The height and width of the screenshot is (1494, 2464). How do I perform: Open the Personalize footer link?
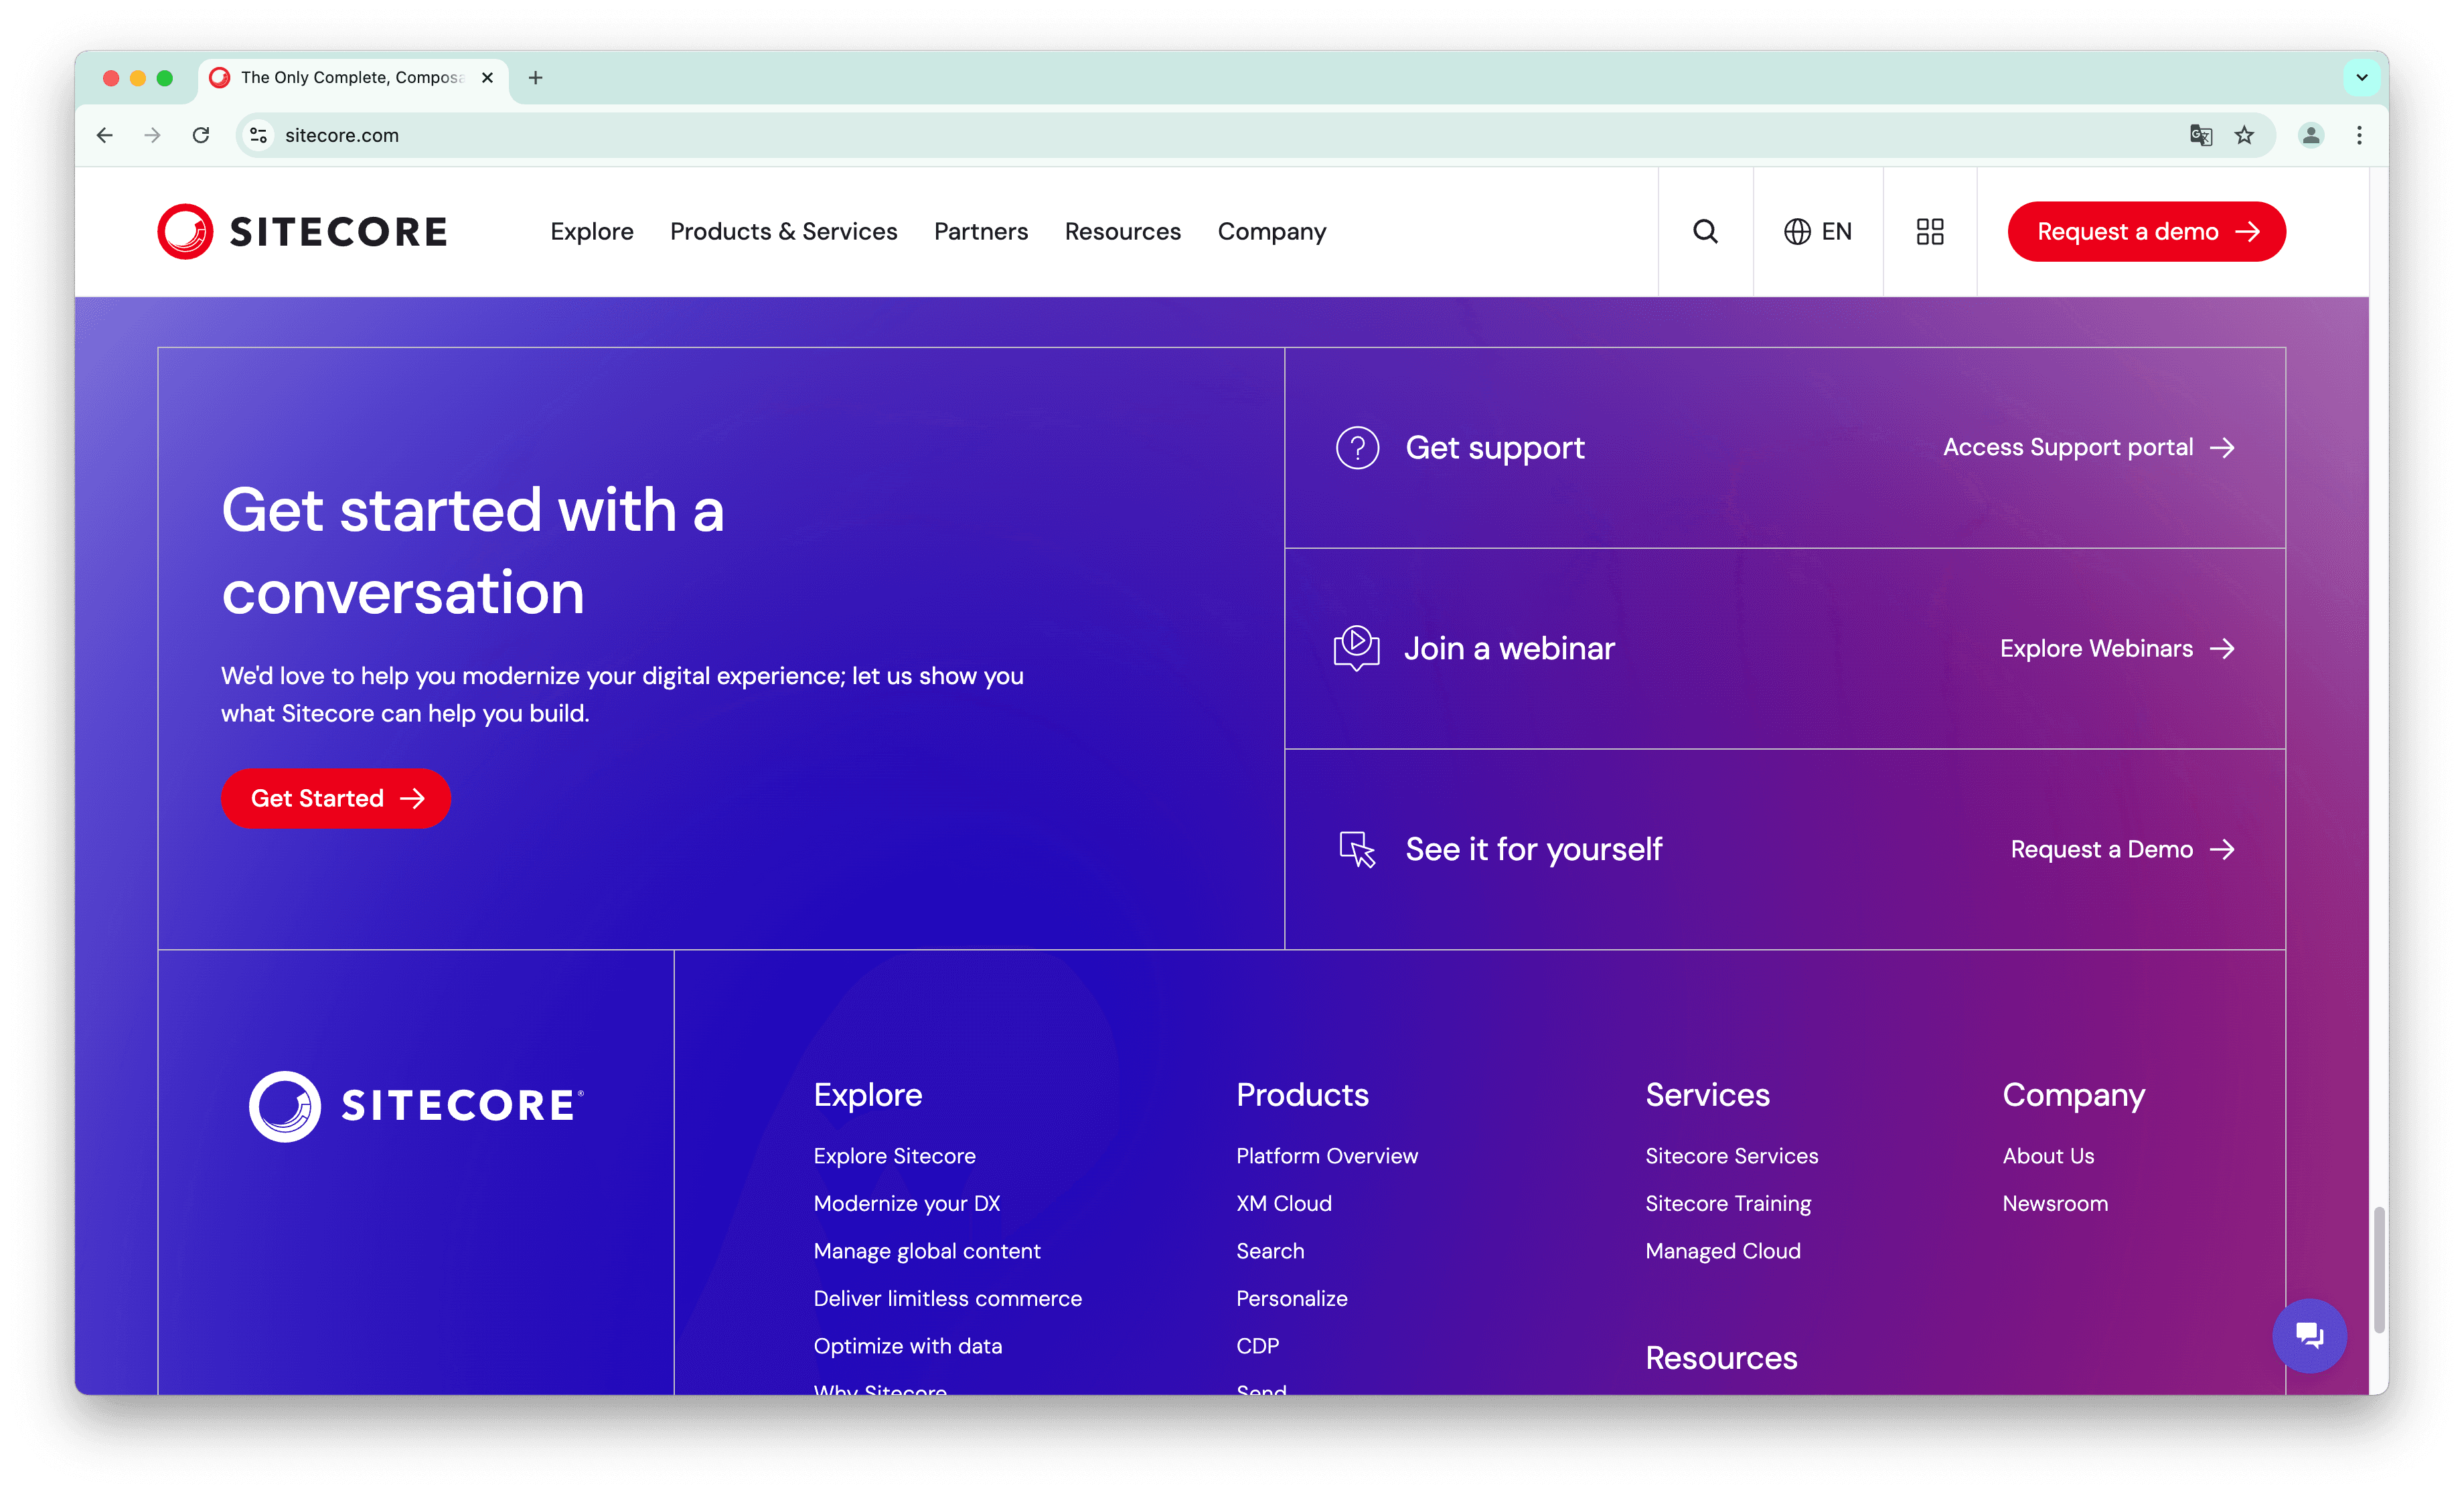pos(1291,1299)
